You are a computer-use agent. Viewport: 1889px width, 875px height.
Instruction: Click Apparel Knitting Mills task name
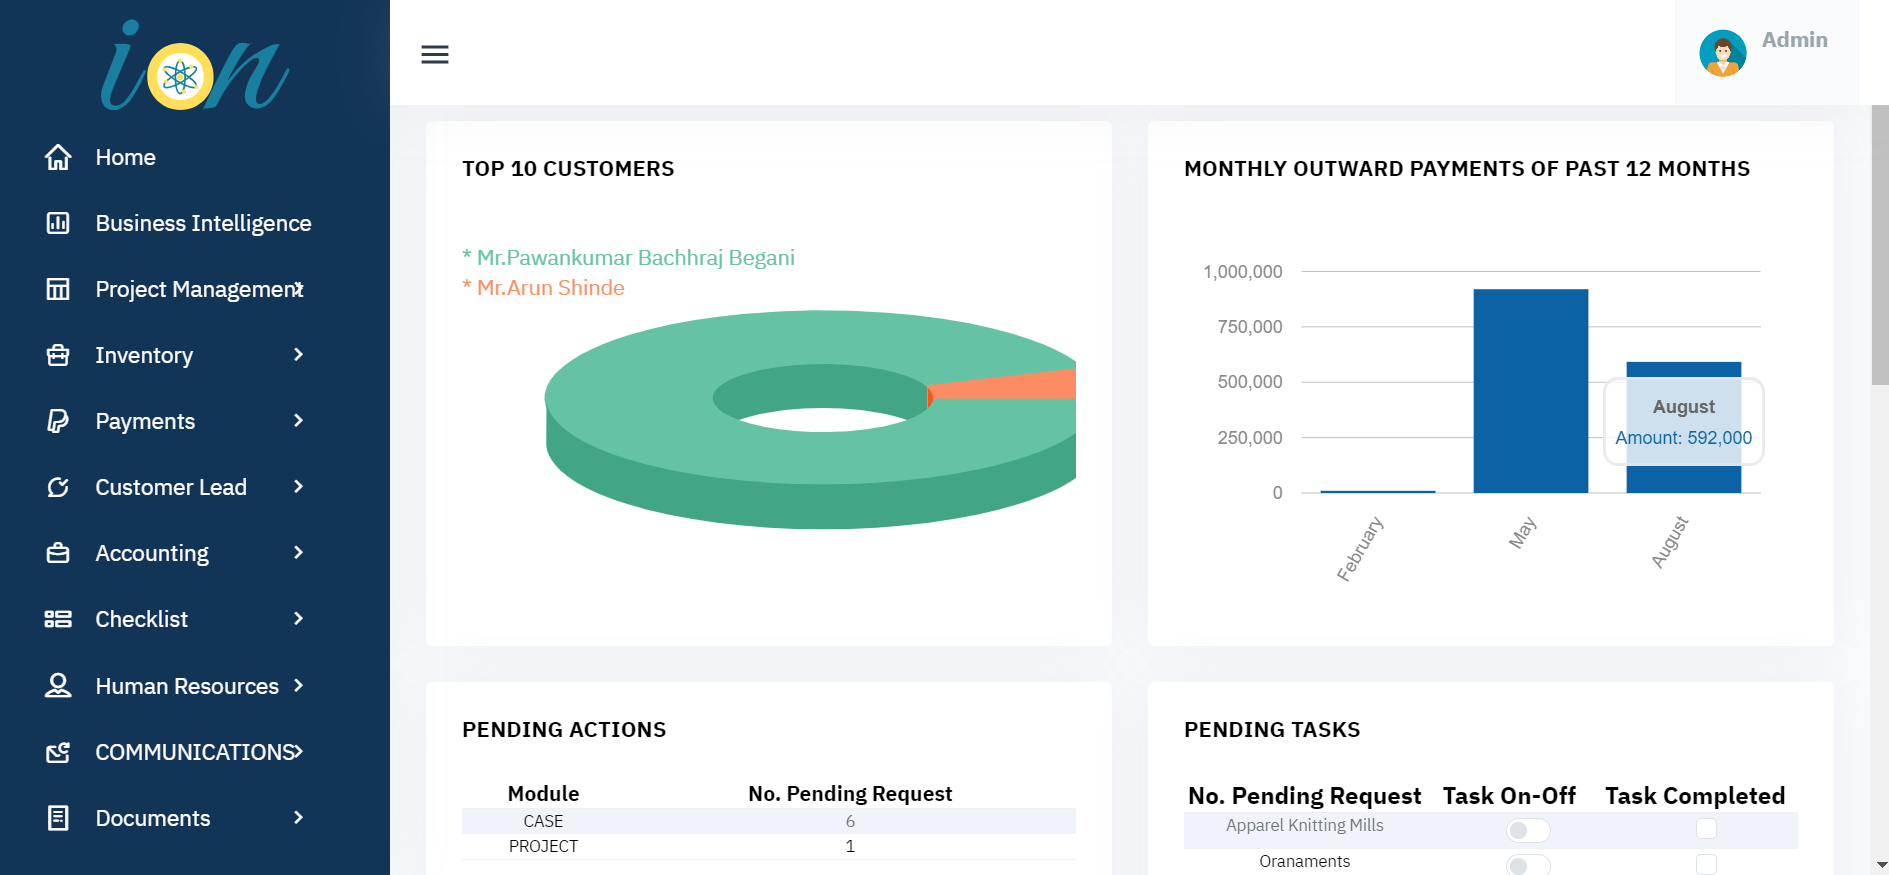click(x=1304, y=825)
